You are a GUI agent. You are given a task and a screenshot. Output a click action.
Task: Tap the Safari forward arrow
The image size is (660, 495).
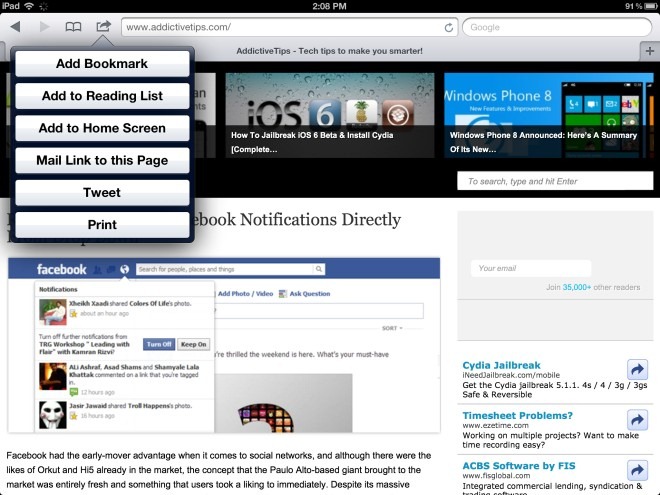(44, 27)
